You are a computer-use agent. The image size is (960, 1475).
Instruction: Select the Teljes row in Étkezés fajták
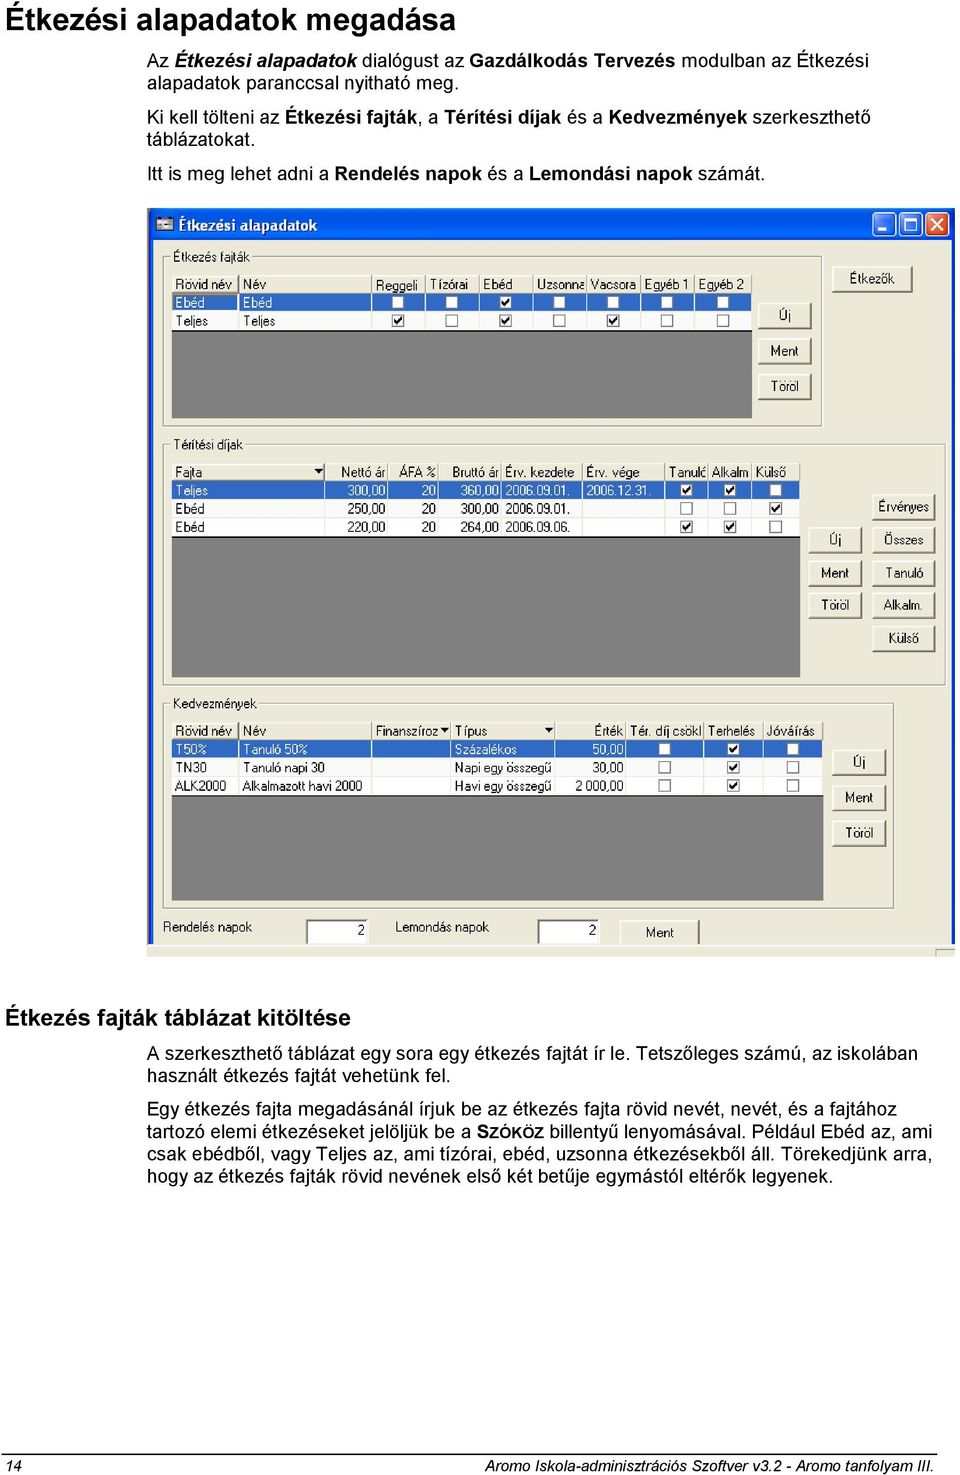click(x=462, y=321)
